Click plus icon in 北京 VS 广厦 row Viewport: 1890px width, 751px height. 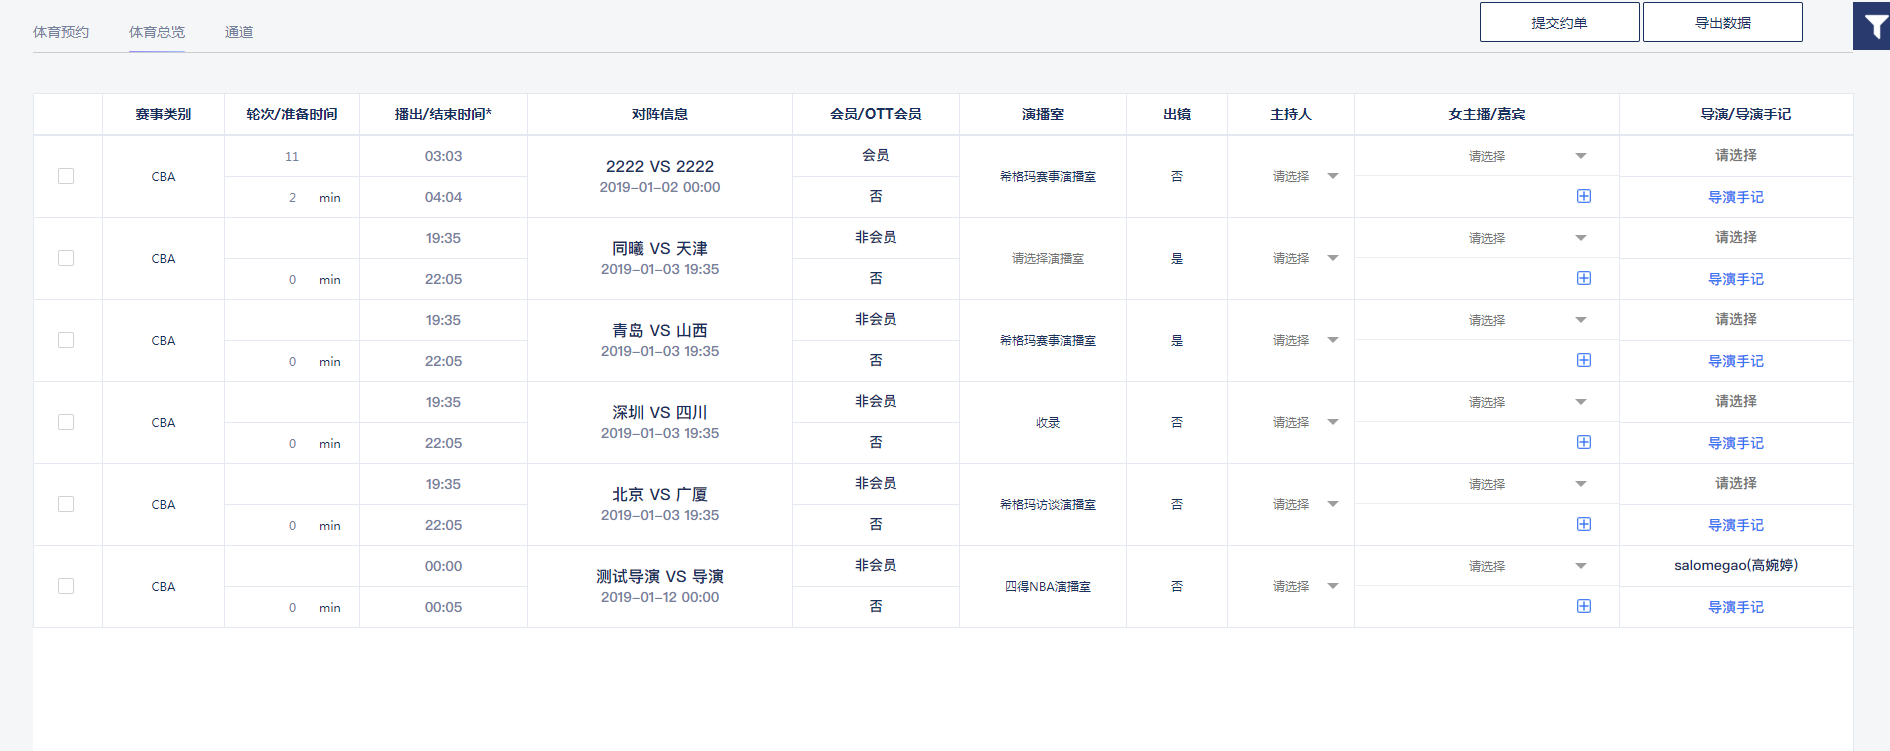(x=1584, y=525)
